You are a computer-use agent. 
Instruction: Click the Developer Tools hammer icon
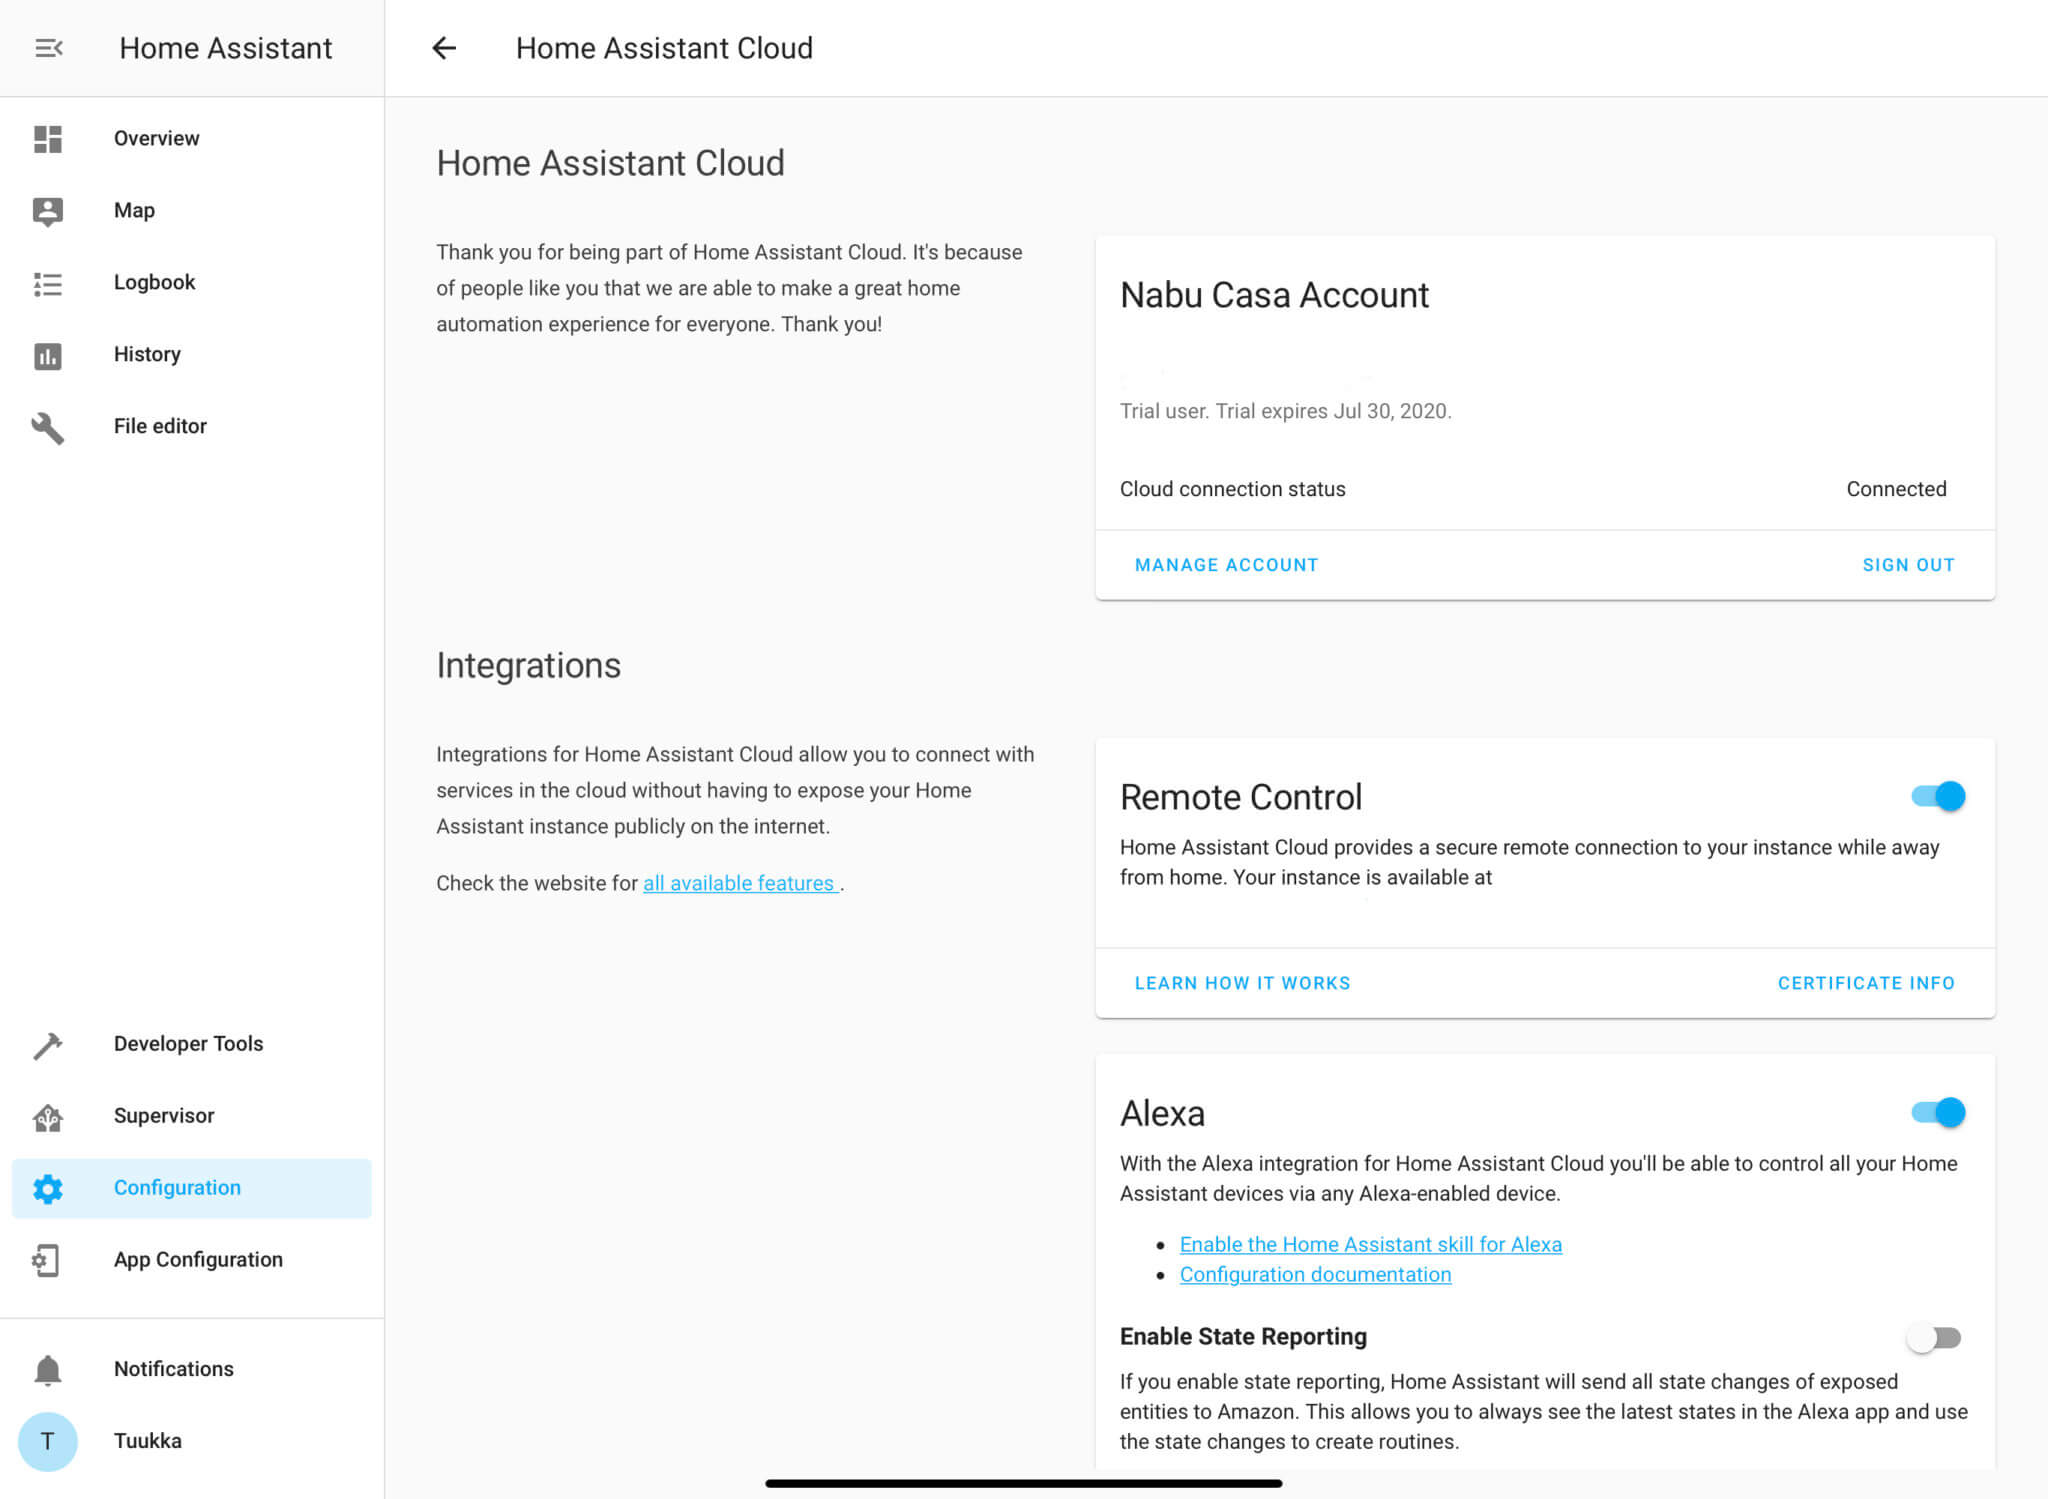tap(48, 1045)
